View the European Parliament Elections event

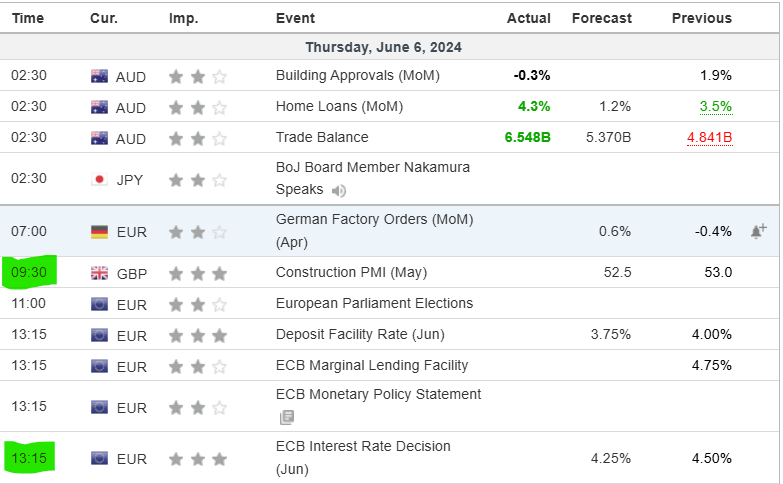[x=374, y=304]
